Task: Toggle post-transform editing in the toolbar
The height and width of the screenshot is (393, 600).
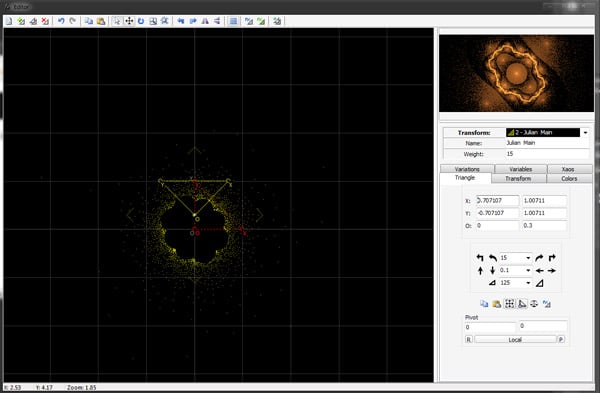Action: click(249, 21)
